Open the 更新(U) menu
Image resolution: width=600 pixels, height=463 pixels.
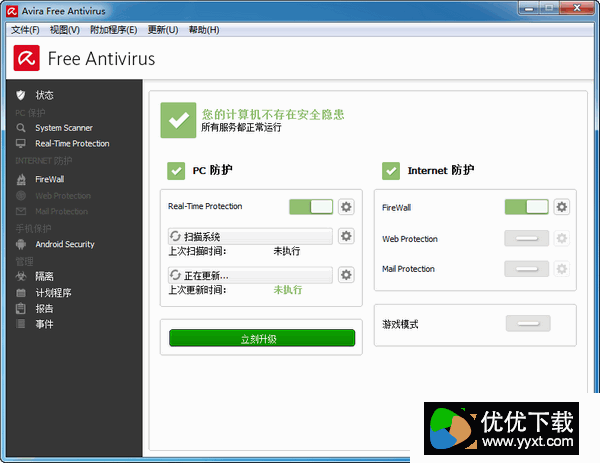click(x=163, y=30)
